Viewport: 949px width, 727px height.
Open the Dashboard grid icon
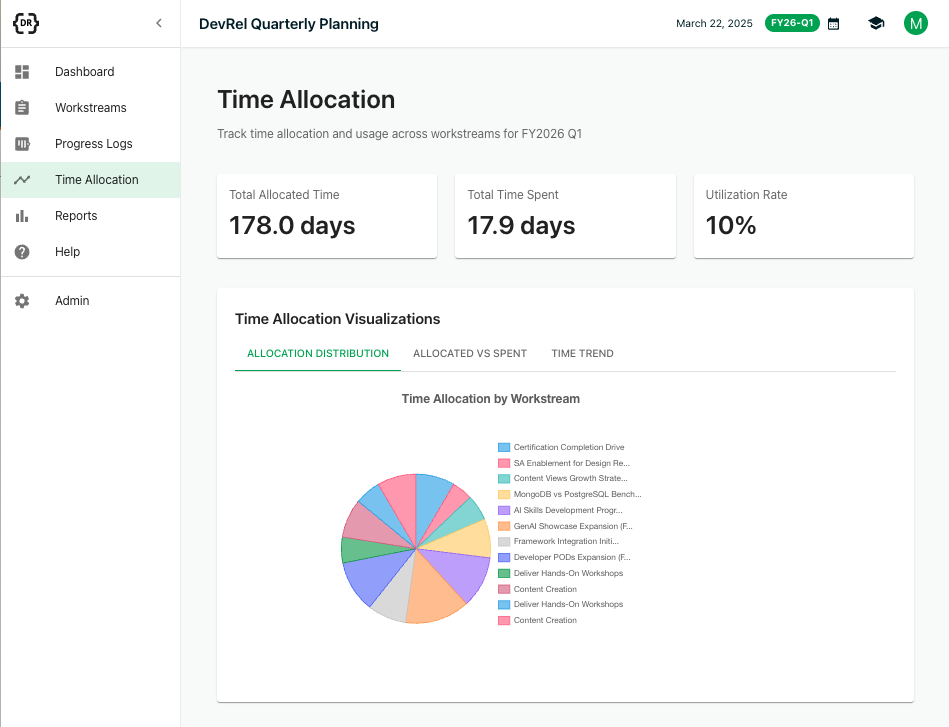[22, 72]
